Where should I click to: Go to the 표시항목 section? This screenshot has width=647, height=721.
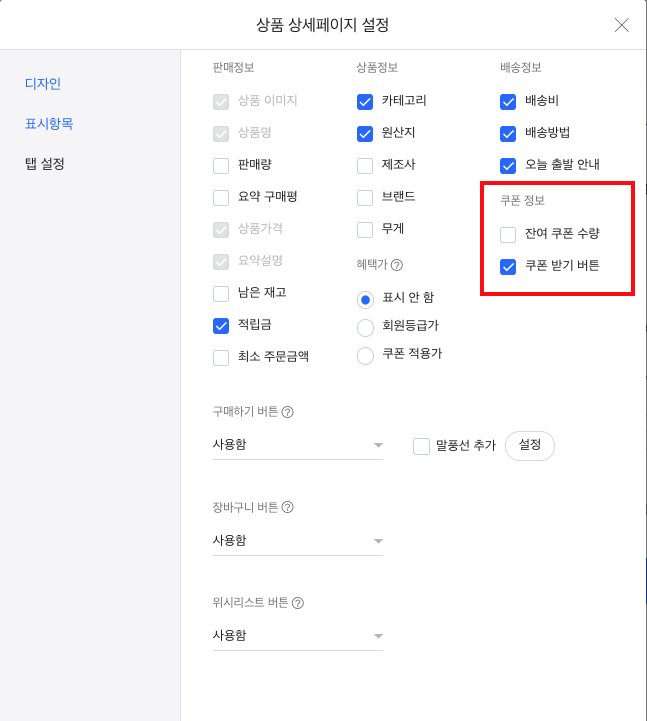tap(50, 124)
